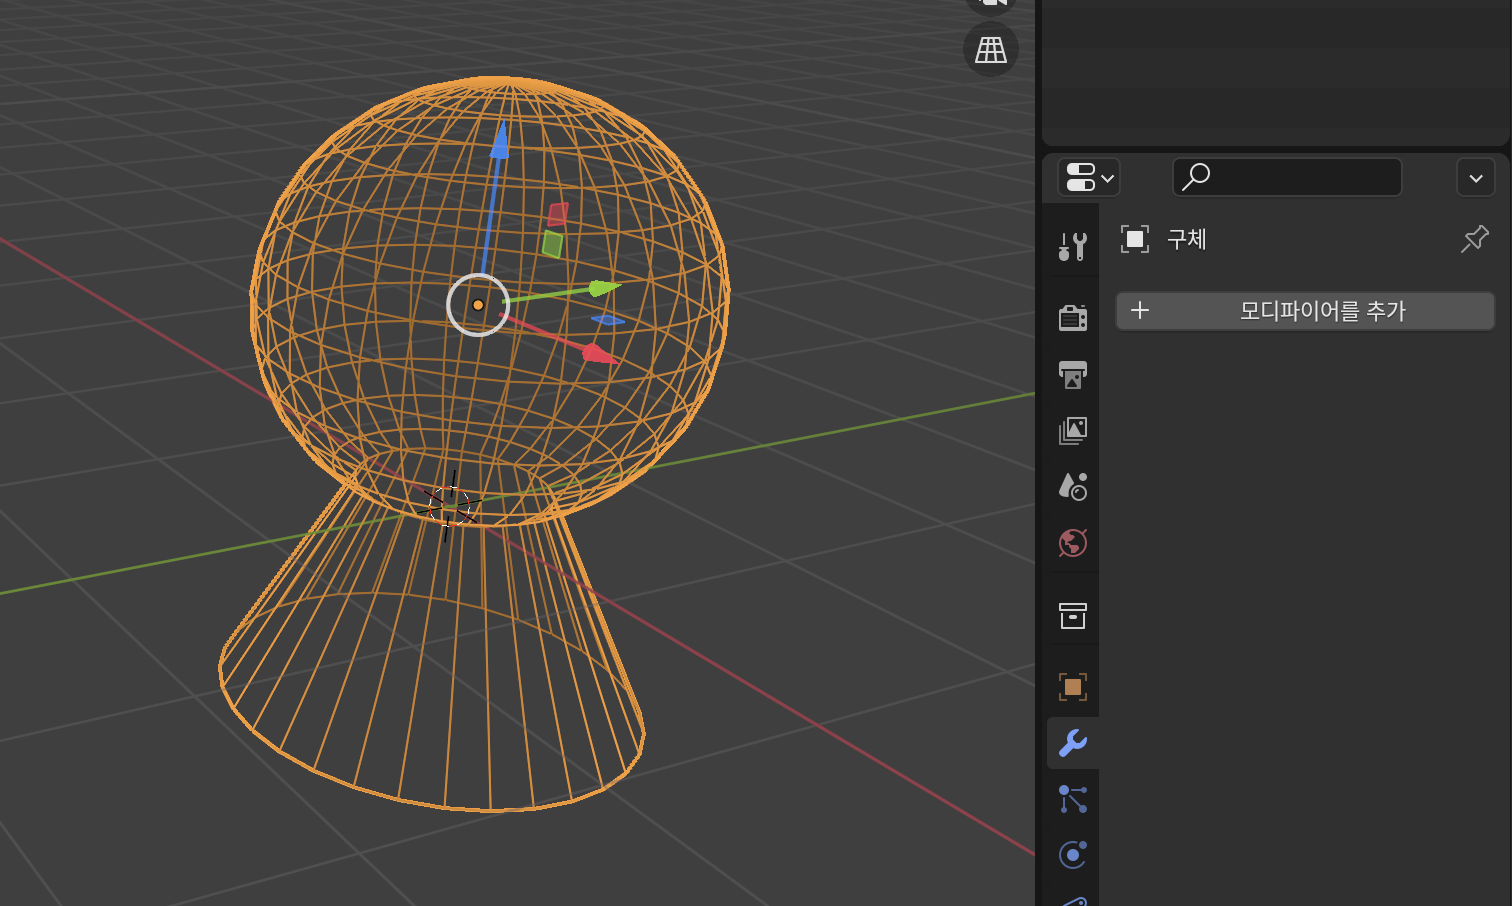Expand the properties options dropdown arrow

pyautogui.click(x=1476, y=178)
